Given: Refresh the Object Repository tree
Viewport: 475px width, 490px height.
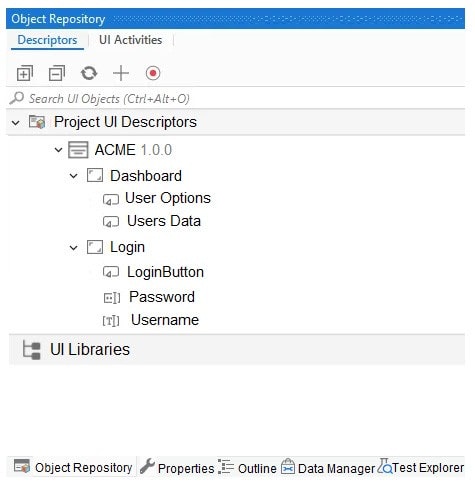Looking at the screenshot, I should coord(89,73).
